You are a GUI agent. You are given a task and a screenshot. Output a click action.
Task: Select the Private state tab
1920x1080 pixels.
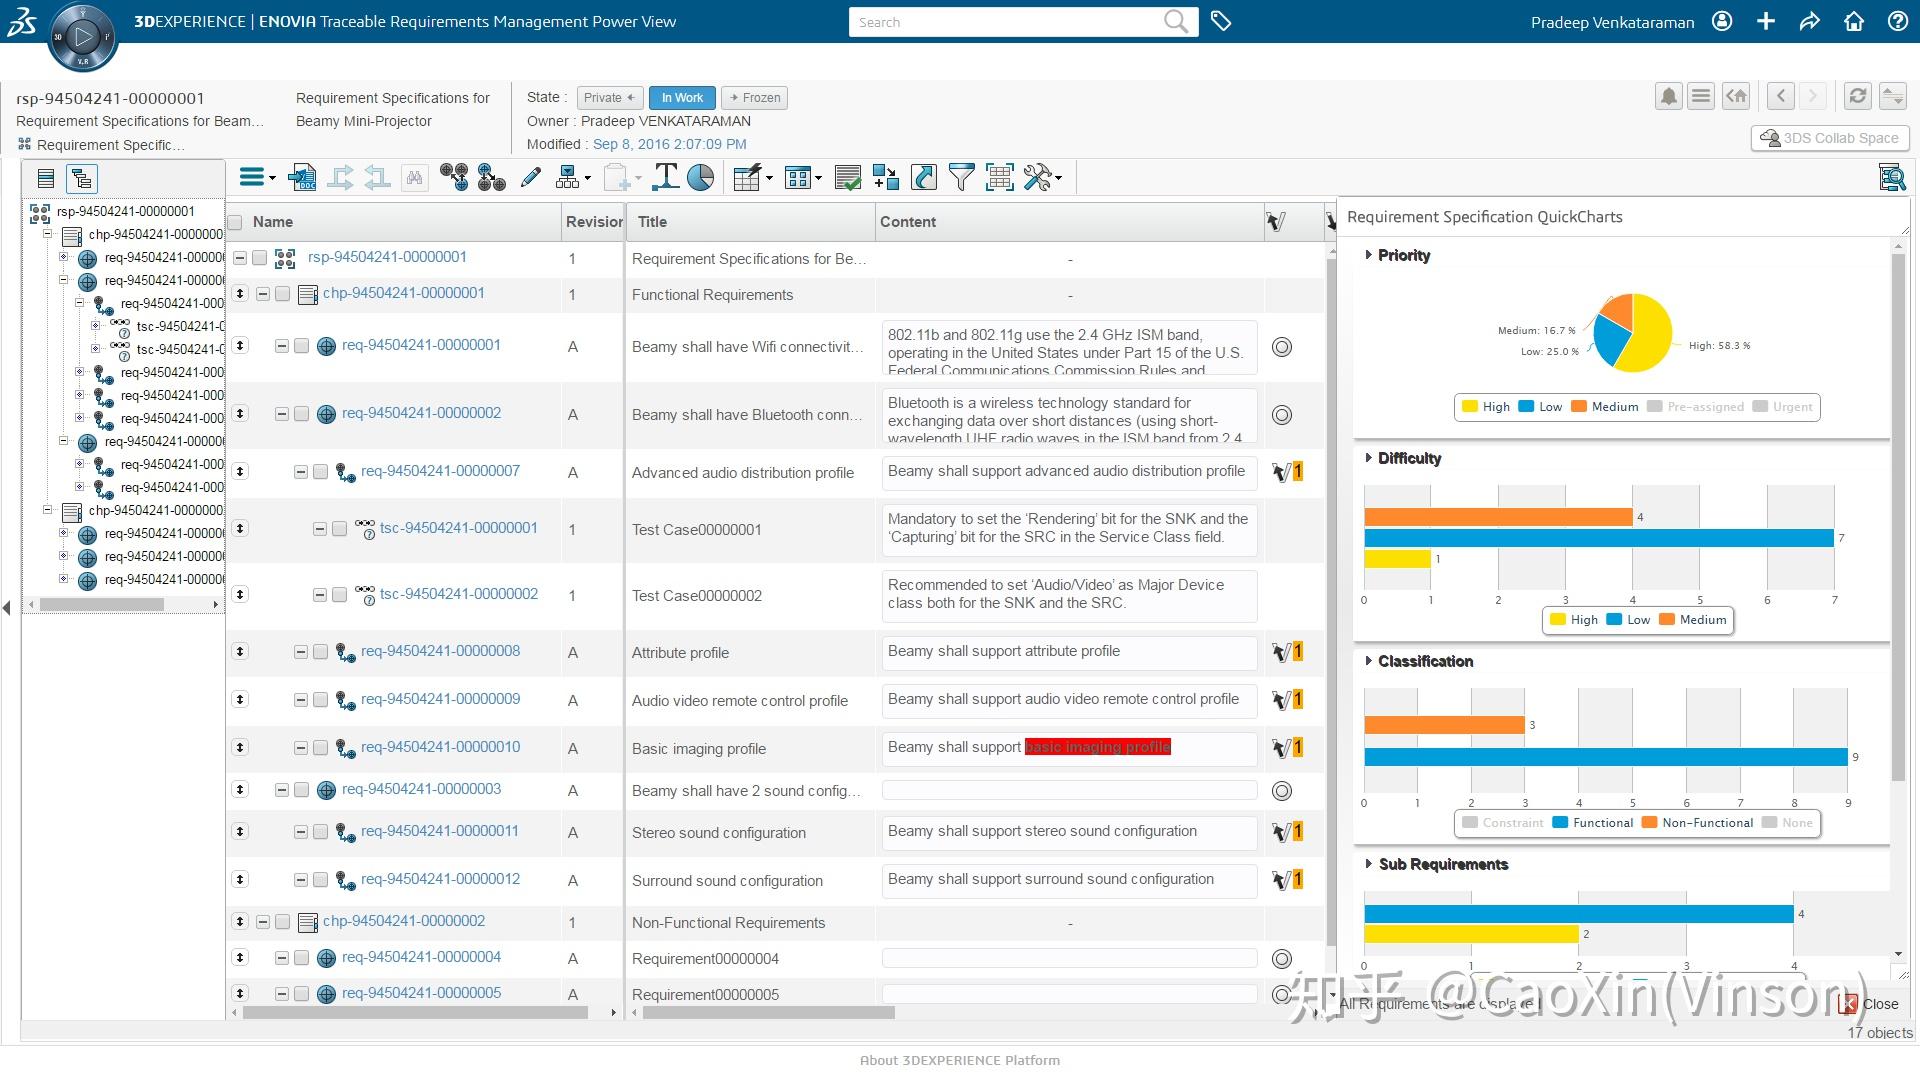point(608,98)
